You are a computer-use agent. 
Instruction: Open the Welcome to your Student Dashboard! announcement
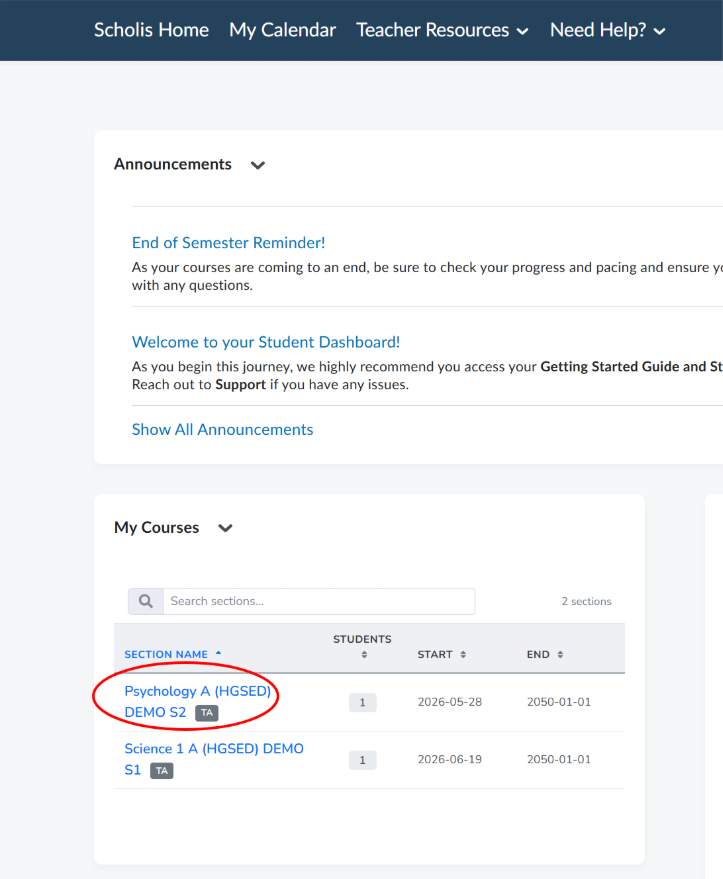266,342
